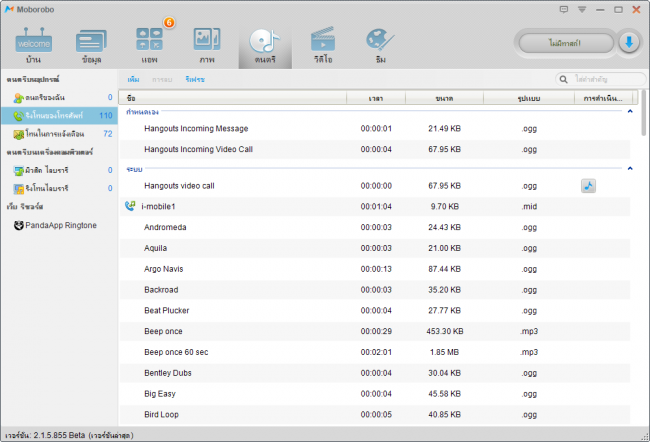The image size is (650, 442).
Task: Open the Images section in top toolbar
Action: 207,45
